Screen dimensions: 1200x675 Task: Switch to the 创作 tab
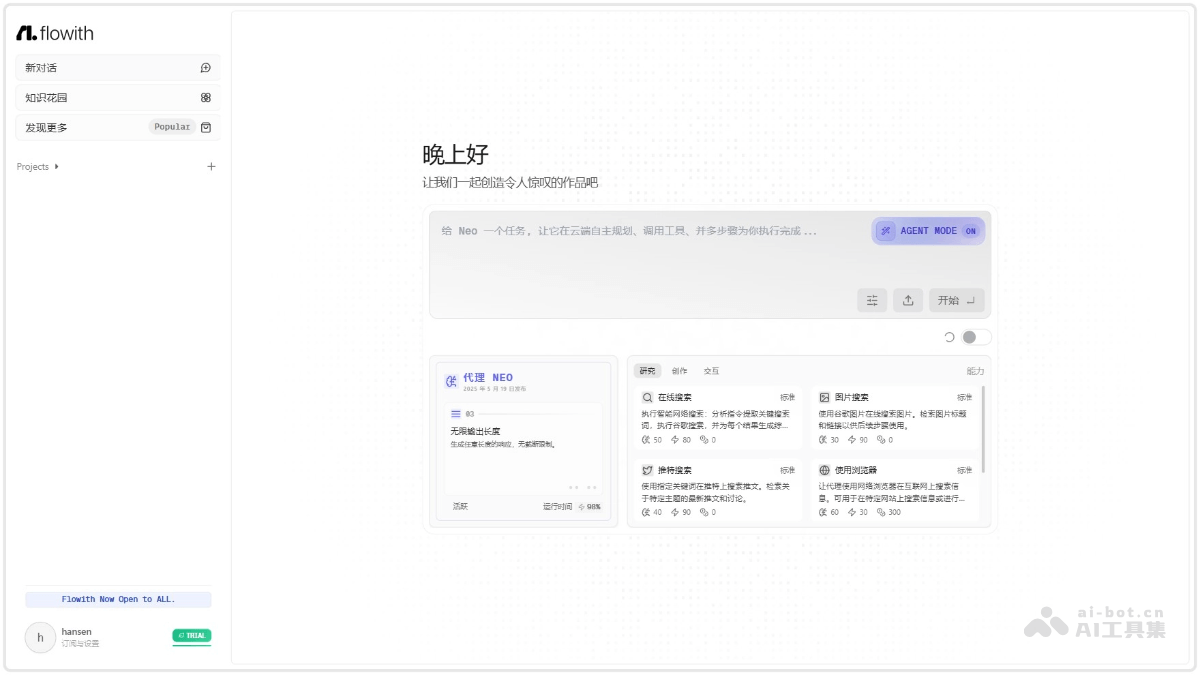tap(680, 370)
